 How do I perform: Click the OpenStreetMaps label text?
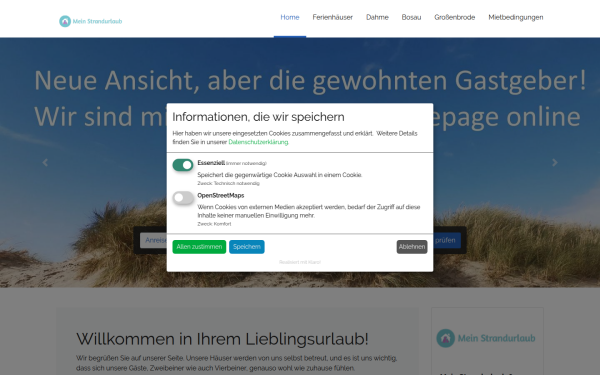coord(221,196)
